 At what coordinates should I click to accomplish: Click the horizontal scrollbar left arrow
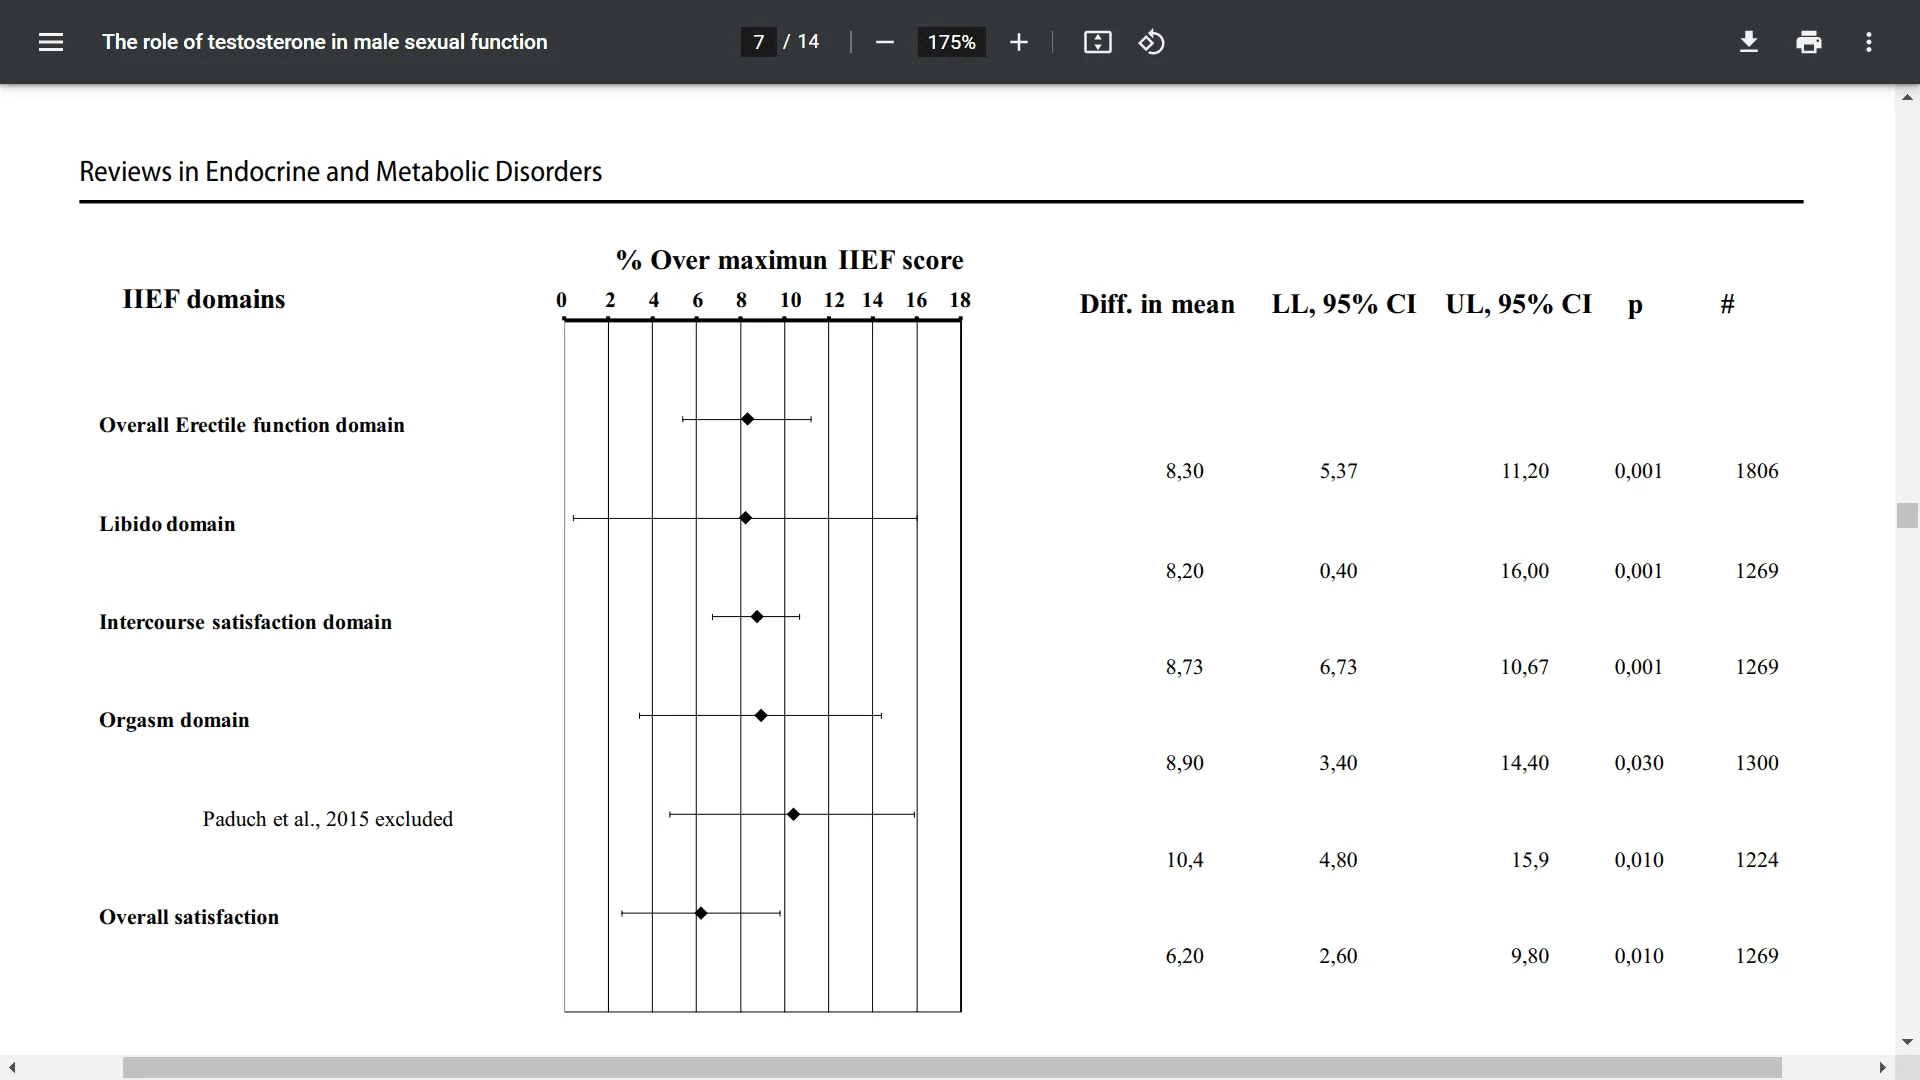pos(12,1068)
